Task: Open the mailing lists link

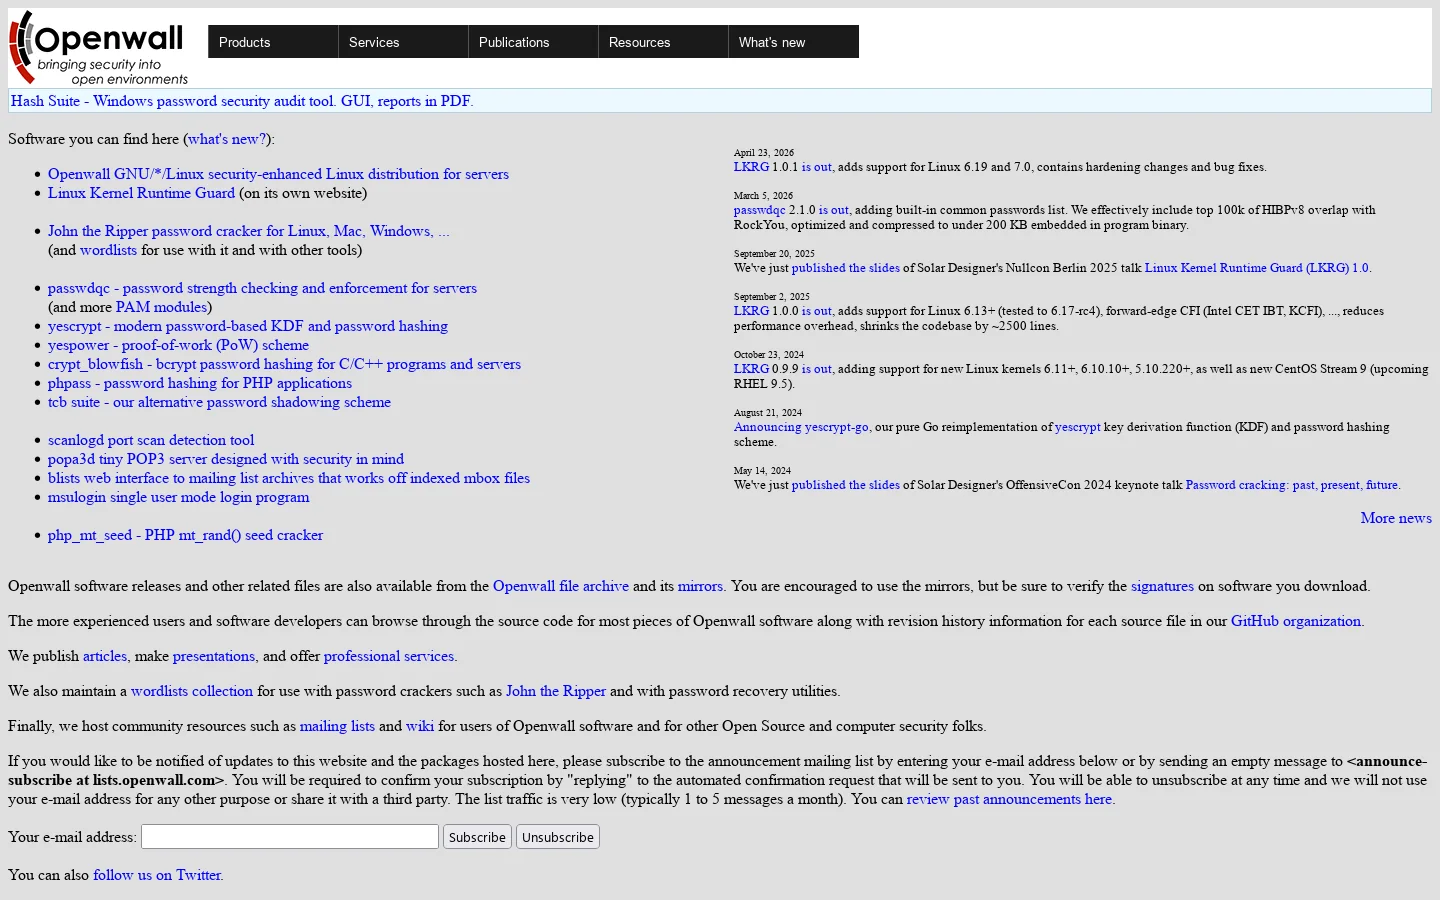Action: (337, 726)
